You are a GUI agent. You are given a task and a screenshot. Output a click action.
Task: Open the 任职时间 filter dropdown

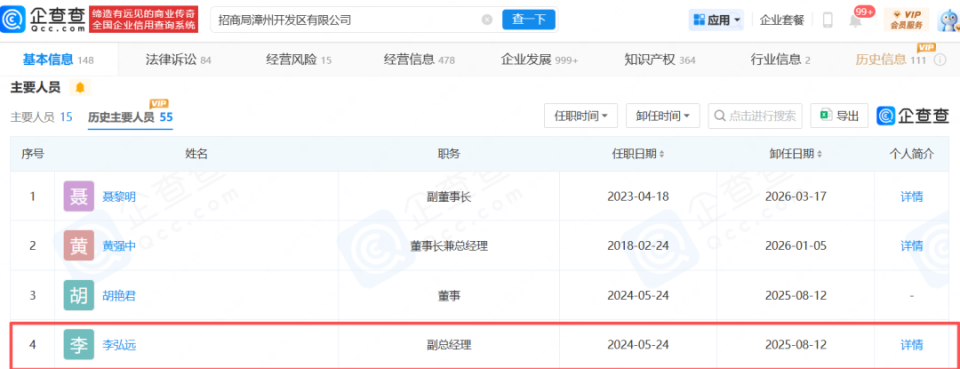click(580, 116)
